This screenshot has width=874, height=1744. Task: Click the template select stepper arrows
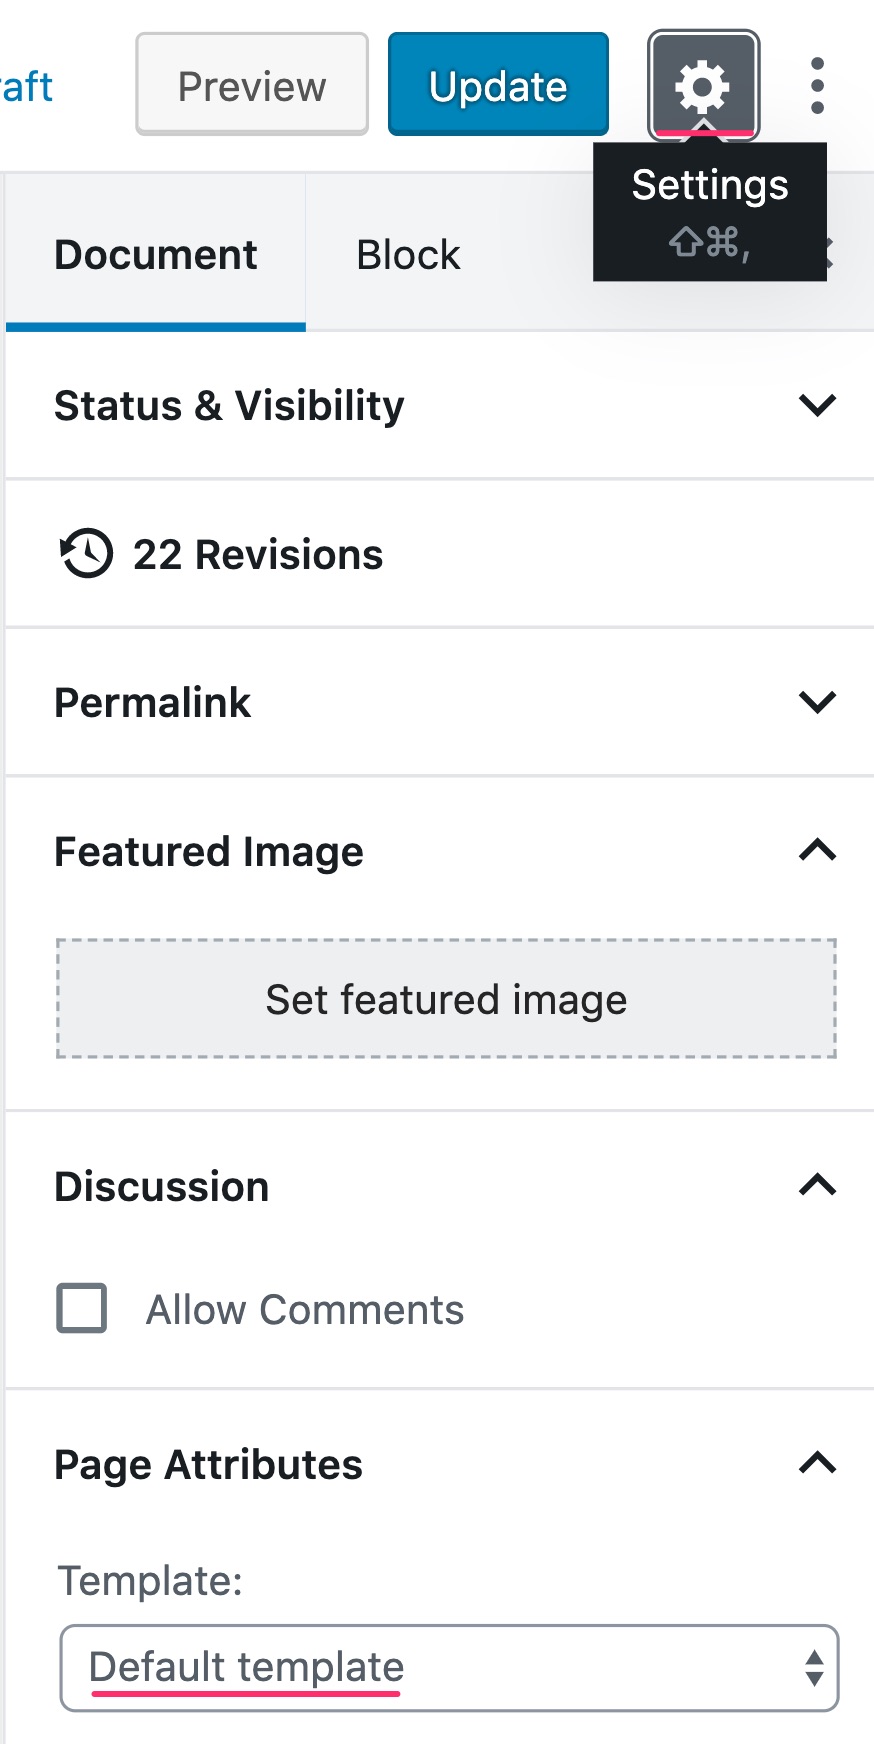(814, 1668)
